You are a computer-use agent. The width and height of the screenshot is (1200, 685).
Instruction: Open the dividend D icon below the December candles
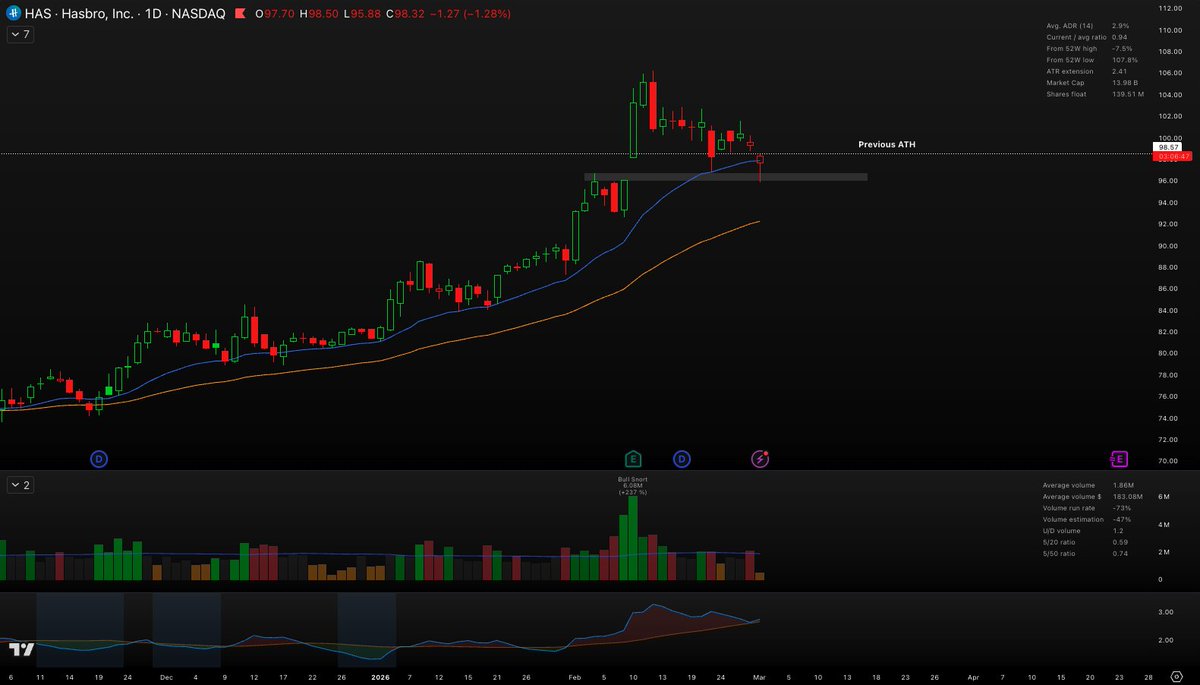pos(98,458)
